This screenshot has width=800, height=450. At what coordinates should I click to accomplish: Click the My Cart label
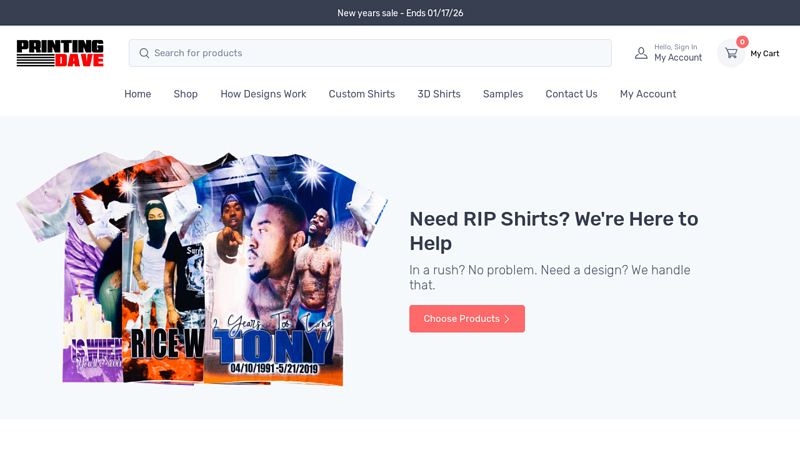[x=764, y=54]
